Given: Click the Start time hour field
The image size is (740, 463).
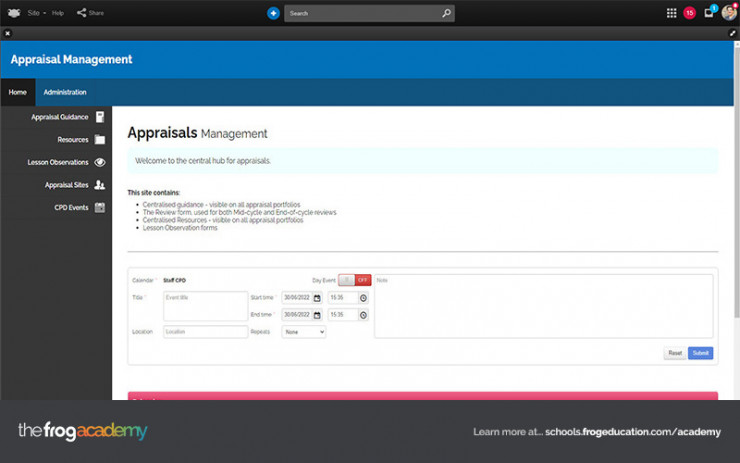Looking at the screenshot, I should tap(342, 298).
